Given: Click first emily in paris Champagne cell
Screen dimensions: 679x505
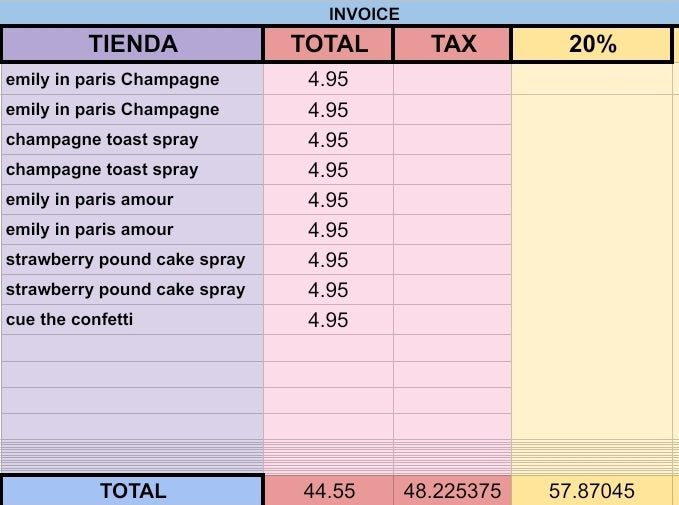Looking at the screenshot, I should click(132, 79).
